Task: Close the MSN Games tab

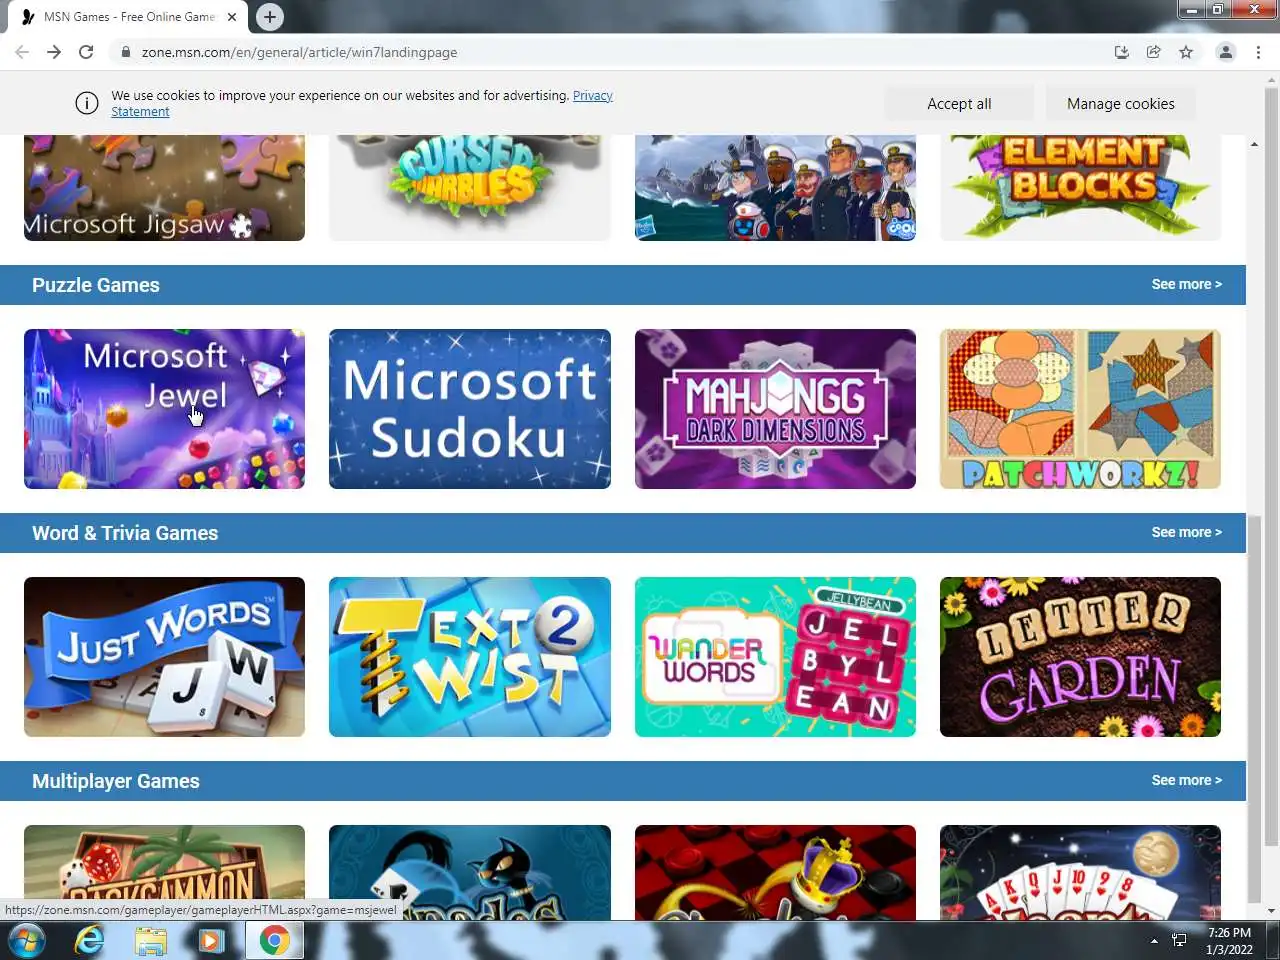Action: [x=232, y=17]
